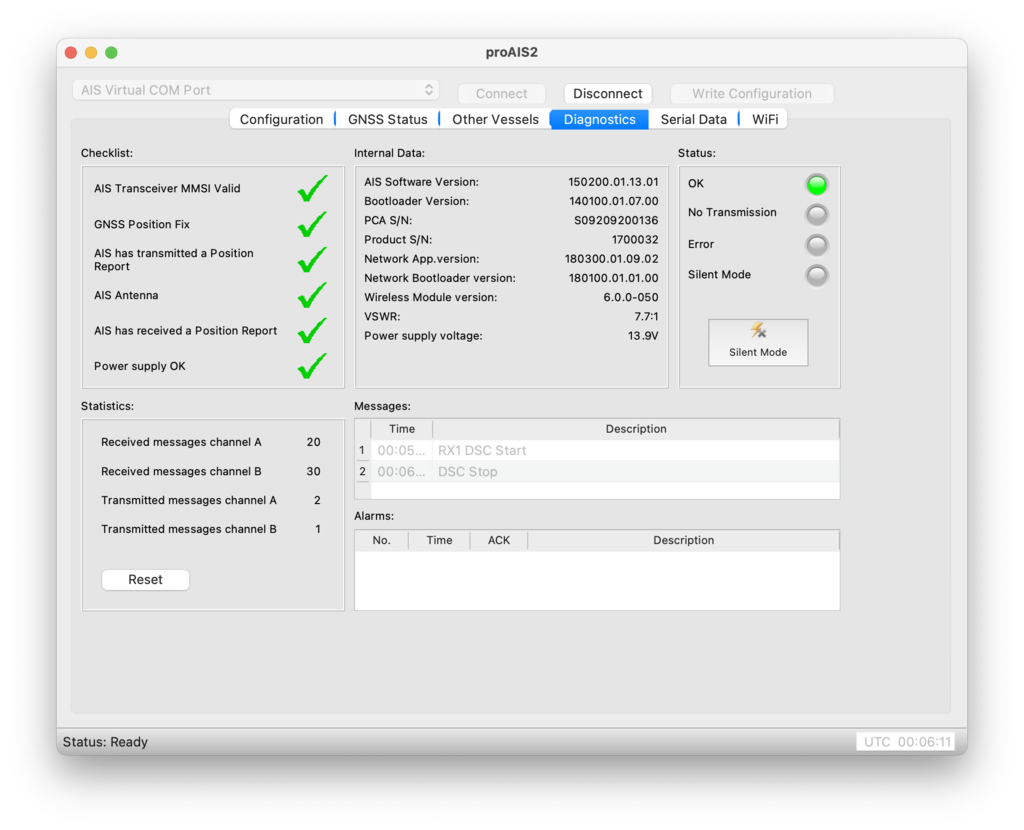Switch to the Configuration tab
The width and height of the screenshot is (1024, 830).
(281, 120)
